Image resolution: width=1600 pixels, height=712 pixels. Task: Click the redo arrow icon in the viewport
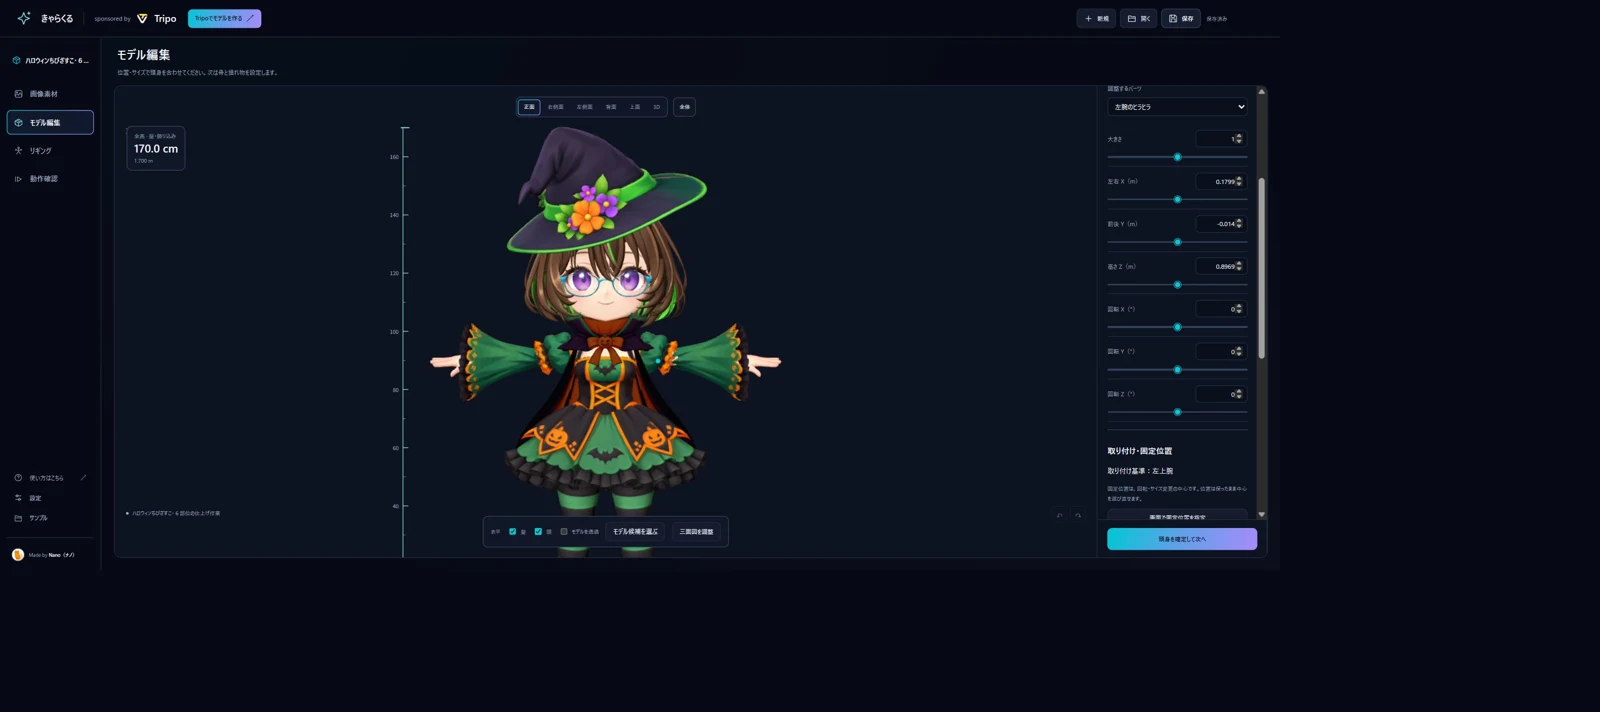click(x=1078, y=516)
